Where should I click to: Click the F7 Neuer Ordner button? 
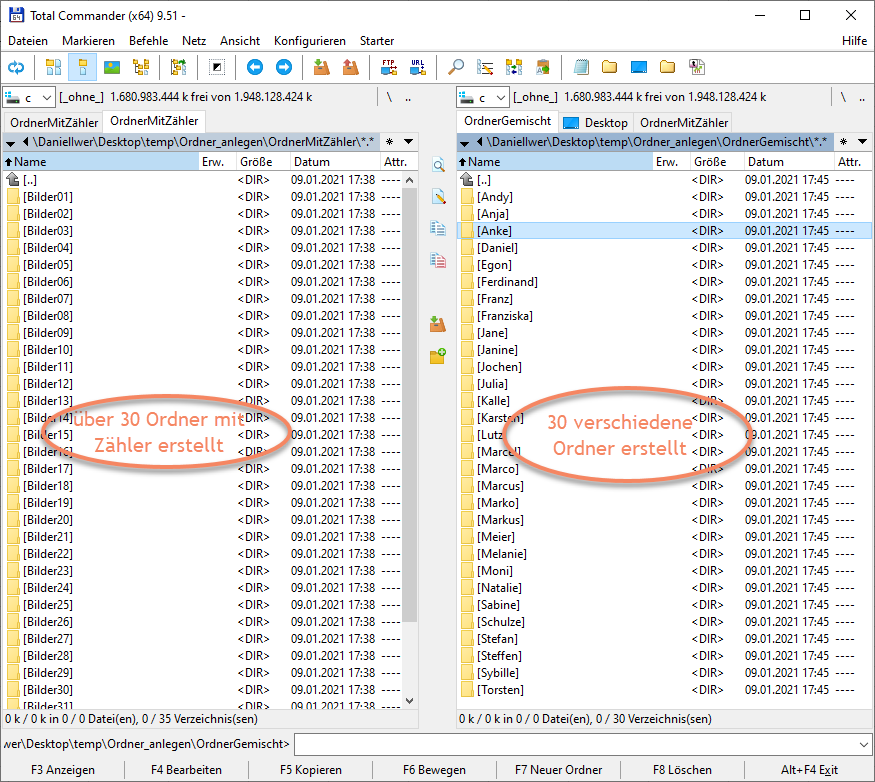pyautogui.click(x=559, y=770)
